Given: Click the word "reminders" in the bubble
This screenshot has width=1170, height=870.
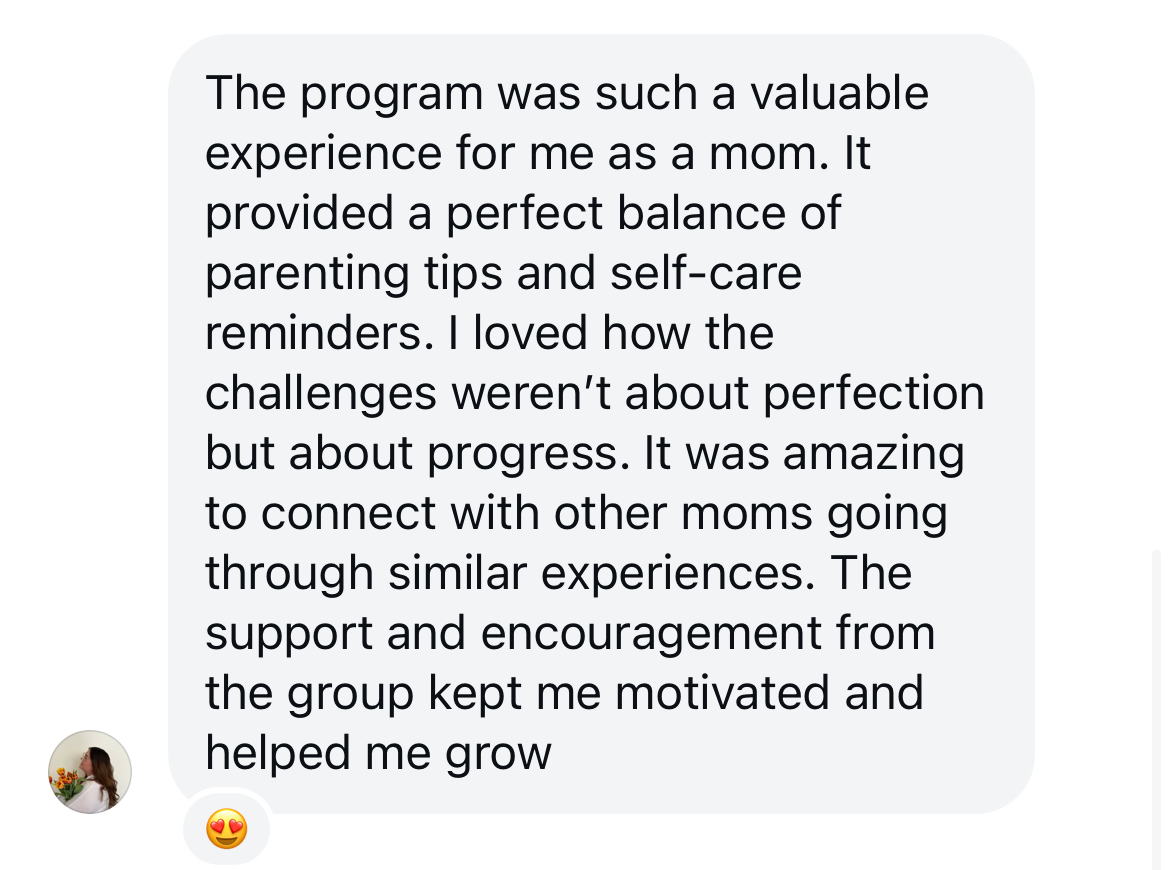Looking at the screenshot, I should [x=312, y=333].
